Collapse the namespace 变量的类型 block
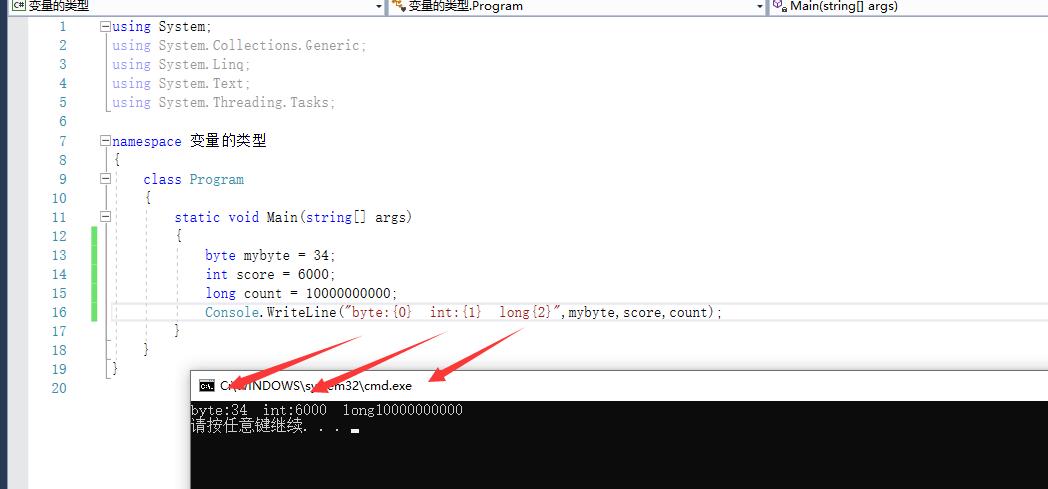The height and width of the screenshot is (489, 1048). click(106, 142)
